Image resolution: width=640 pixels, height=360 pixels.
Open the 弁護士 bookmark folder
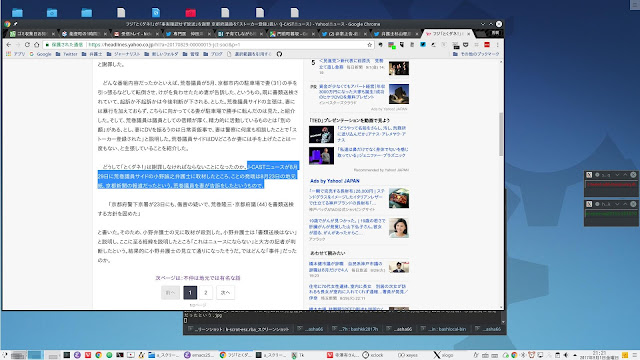click(x=92, y=54)
